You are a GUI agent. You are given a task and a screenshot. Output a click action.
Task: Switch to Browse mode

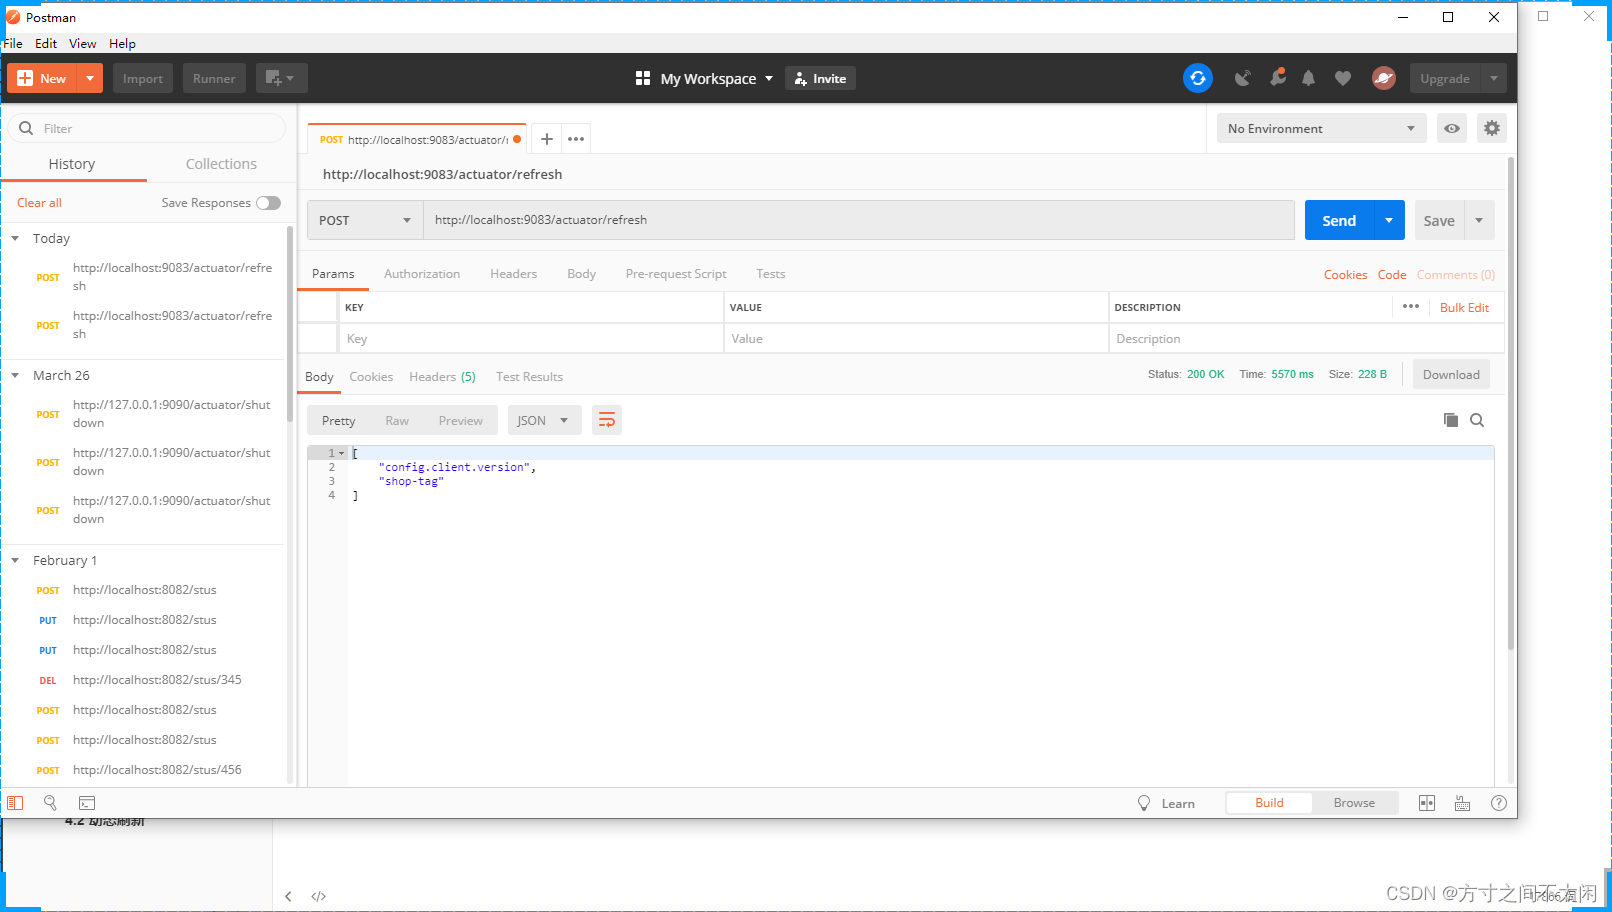coord(1354,803)
